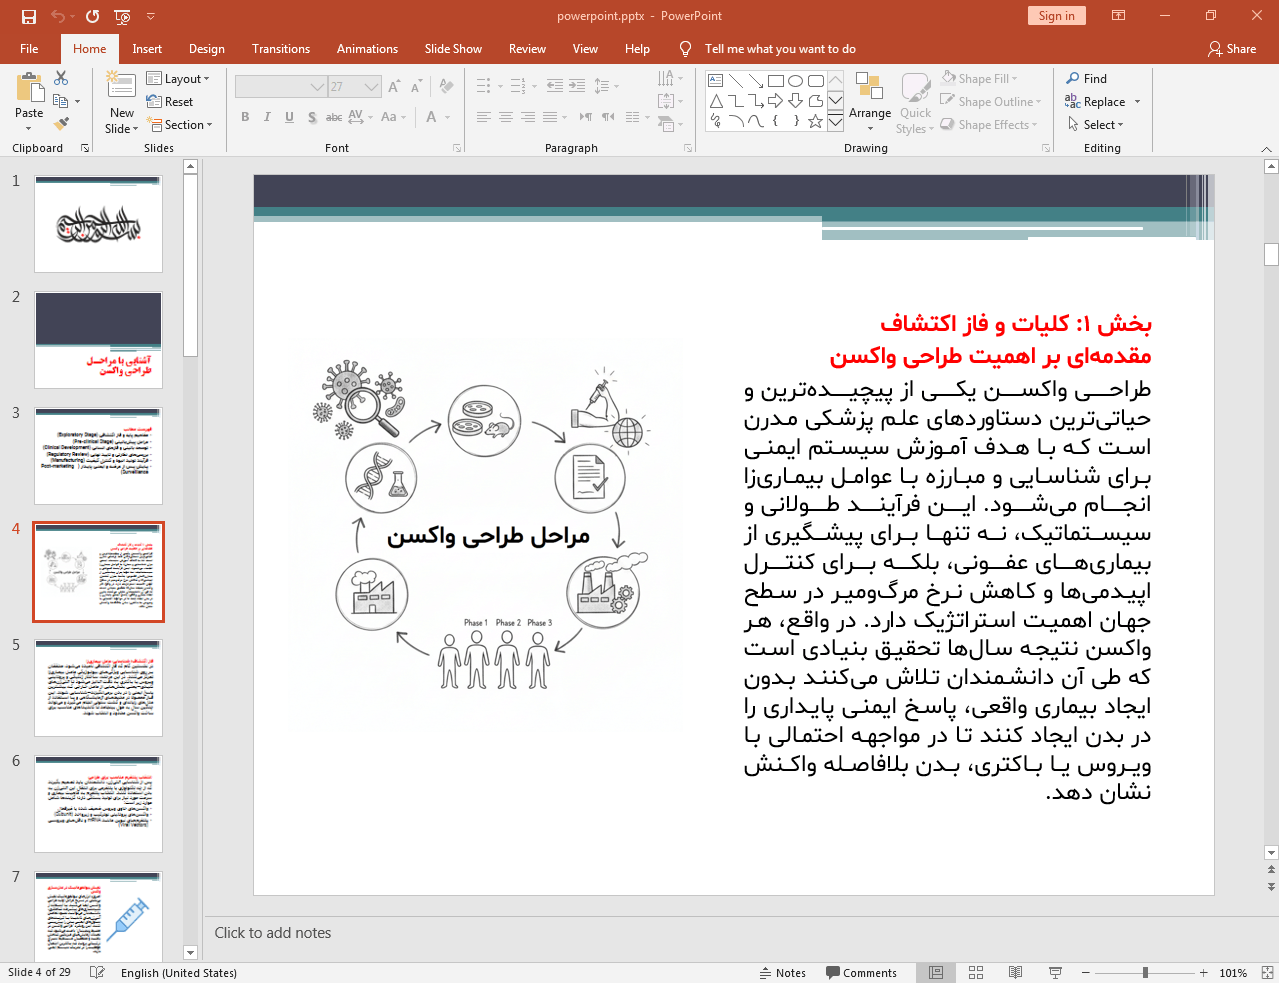Click the Redo/Repeat icon in title bar
This screenshot has width=1279, height=983.
click(x=92, y=16)
